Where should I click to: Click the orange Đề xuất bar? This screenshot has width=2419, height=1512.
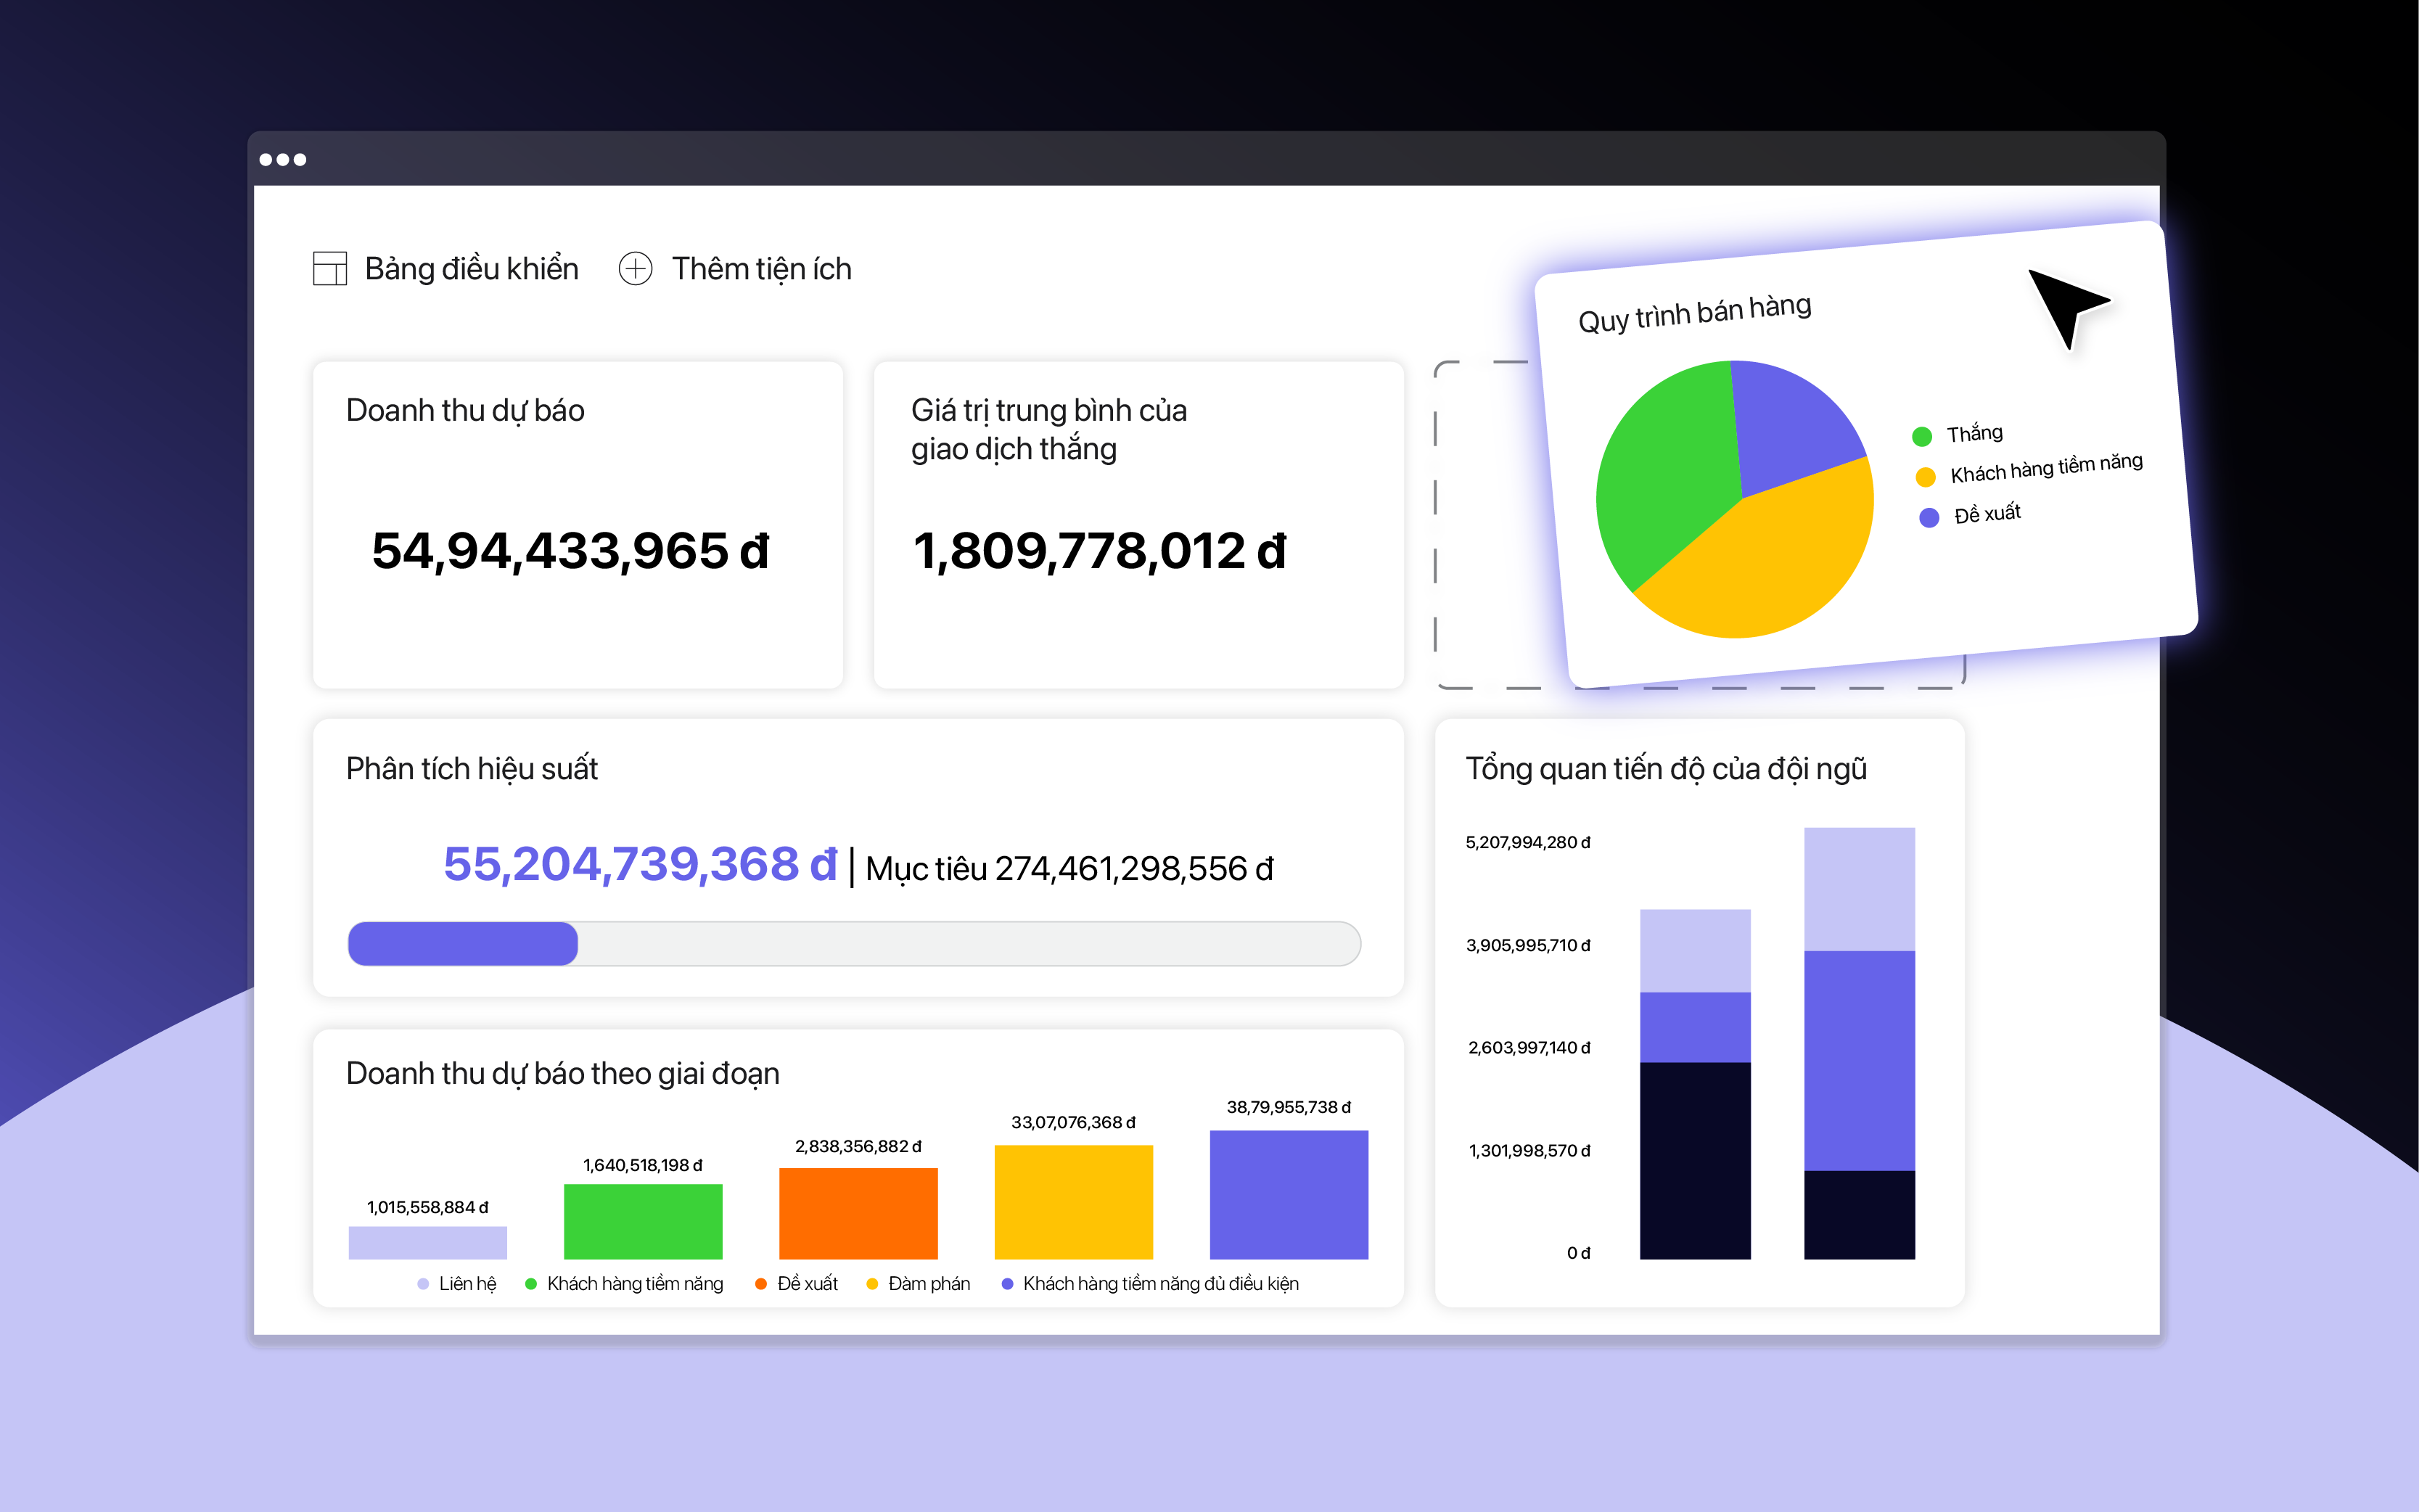click(x=858, y=1213)
